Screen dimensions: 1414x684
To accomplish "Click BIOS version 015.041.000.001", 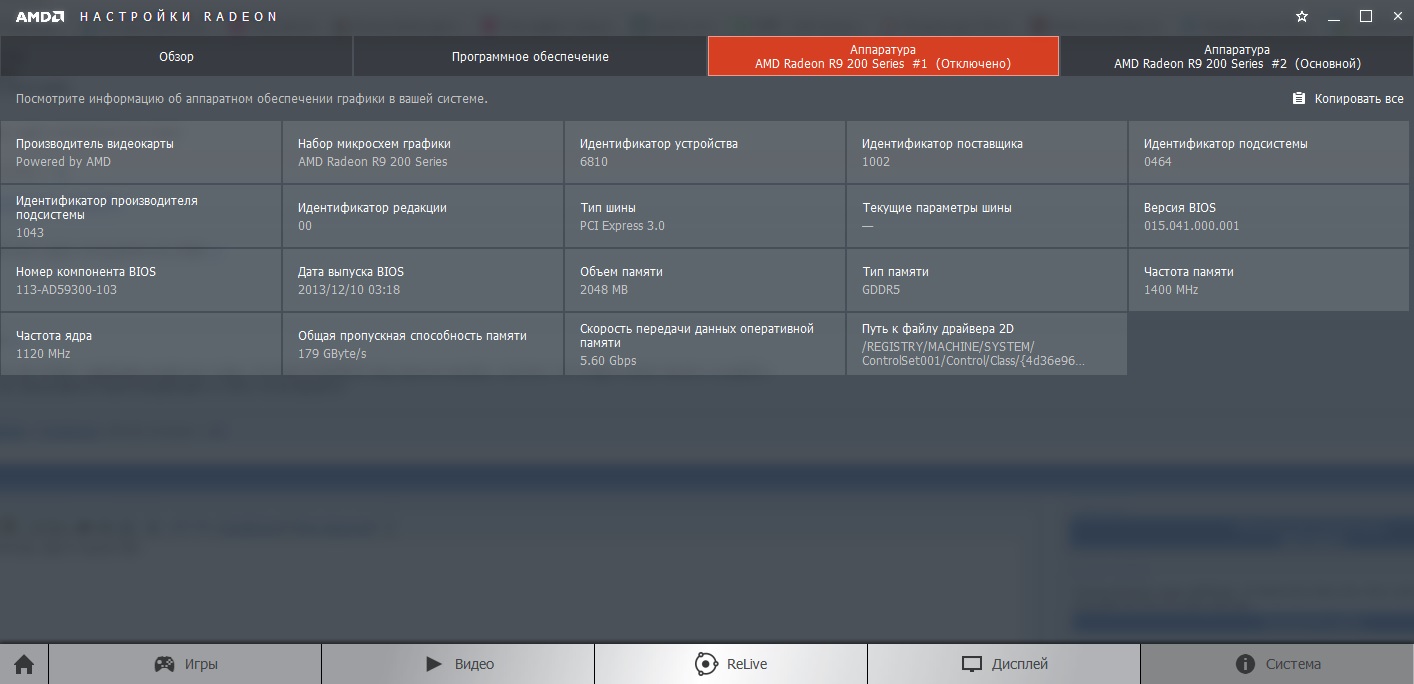I will 1192,226.
